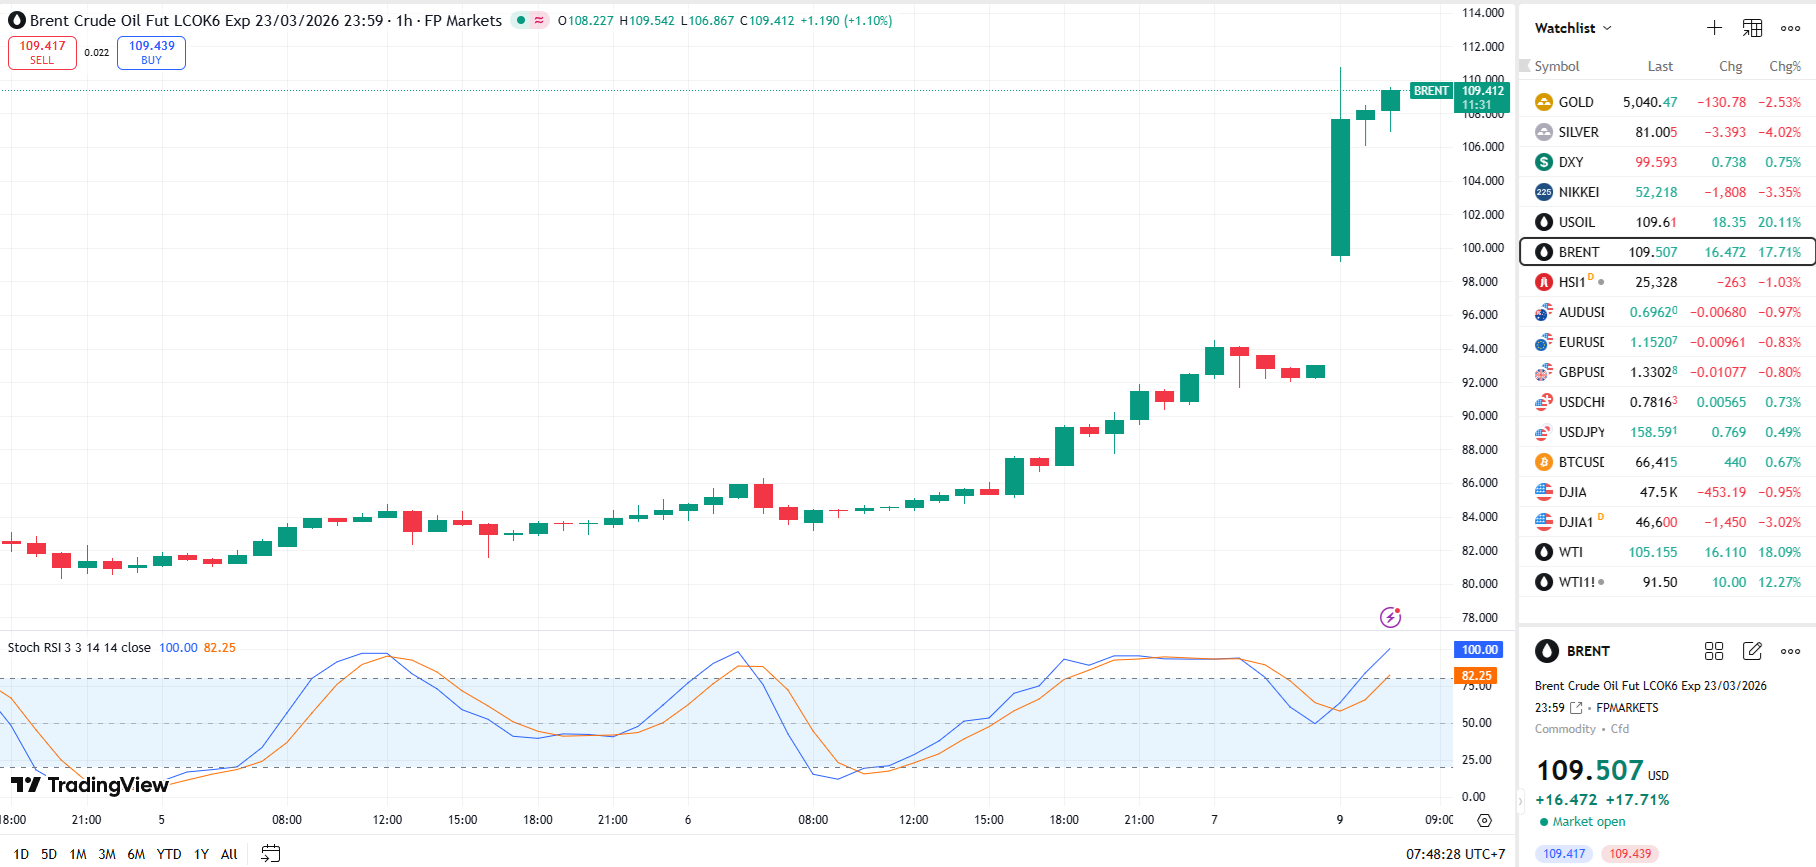The width and height of the screenshot is (1816, 867).
Task: Open the go to date calendar icon
Action: (270, 854)
